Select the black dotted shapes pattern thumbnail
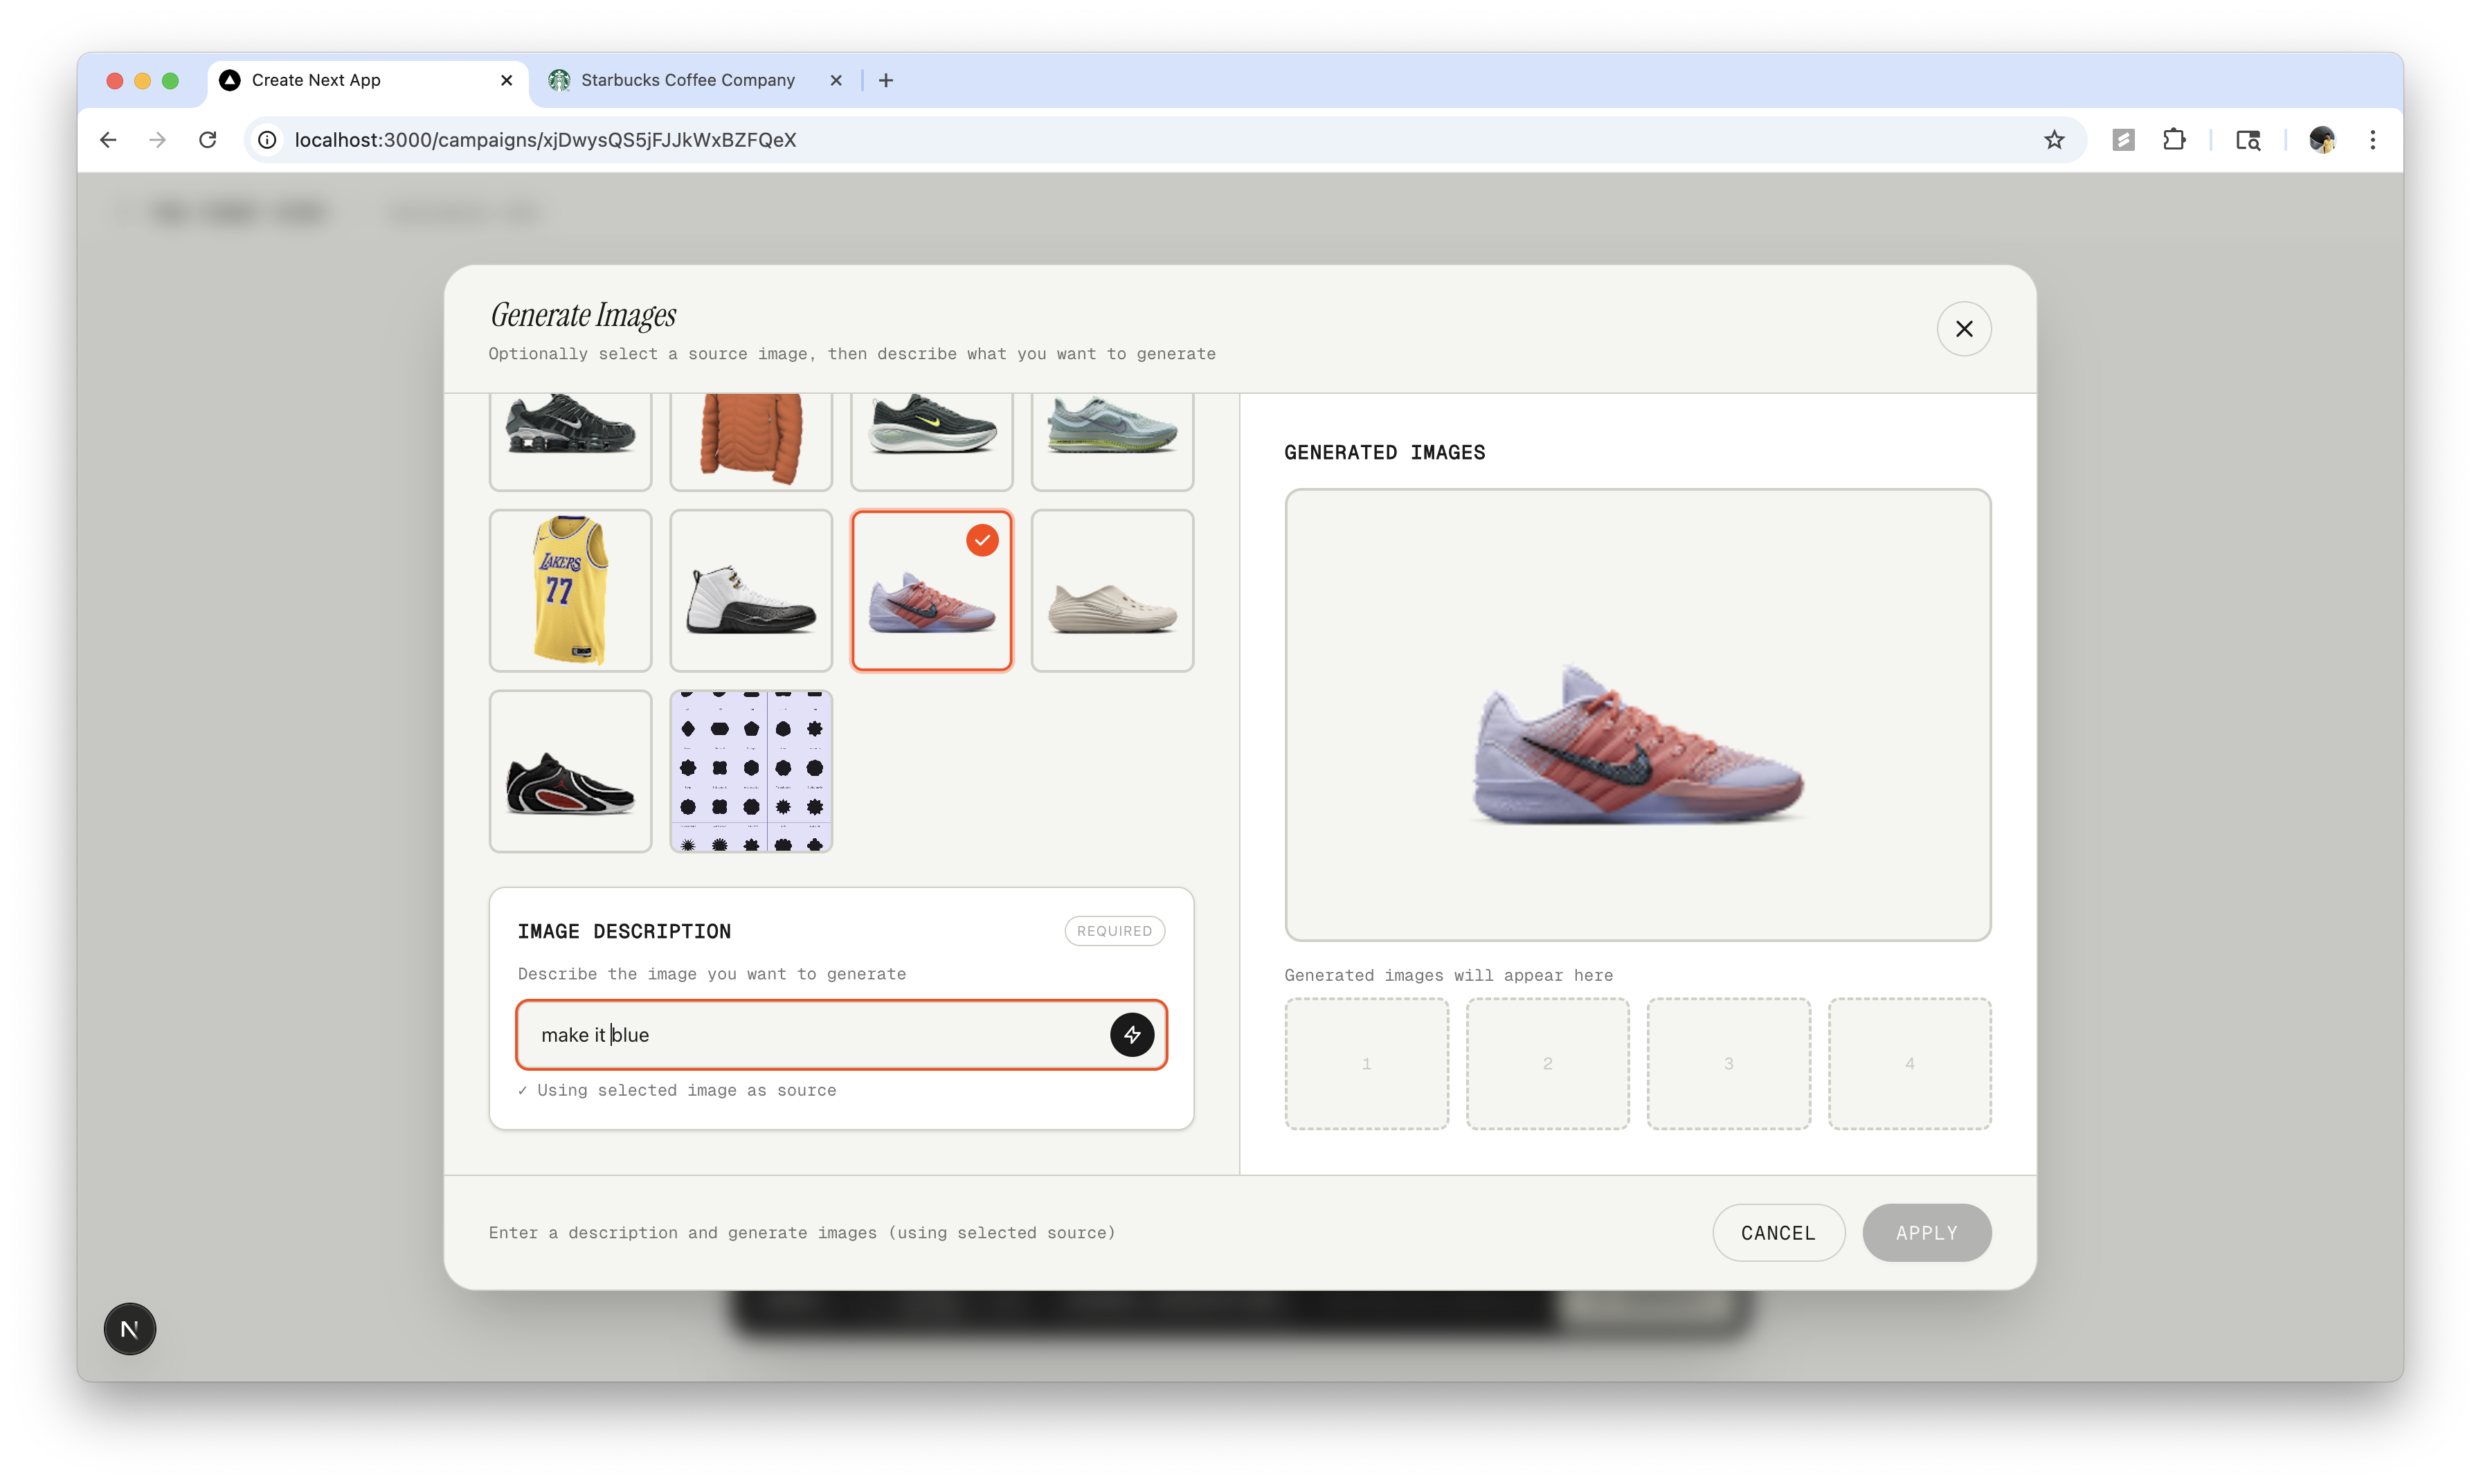 pos(751,771)
